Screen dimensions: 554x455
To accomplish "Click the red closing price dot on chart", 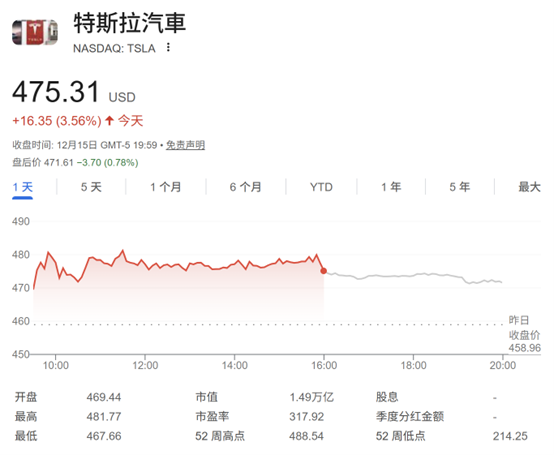I will click(323, 271).
